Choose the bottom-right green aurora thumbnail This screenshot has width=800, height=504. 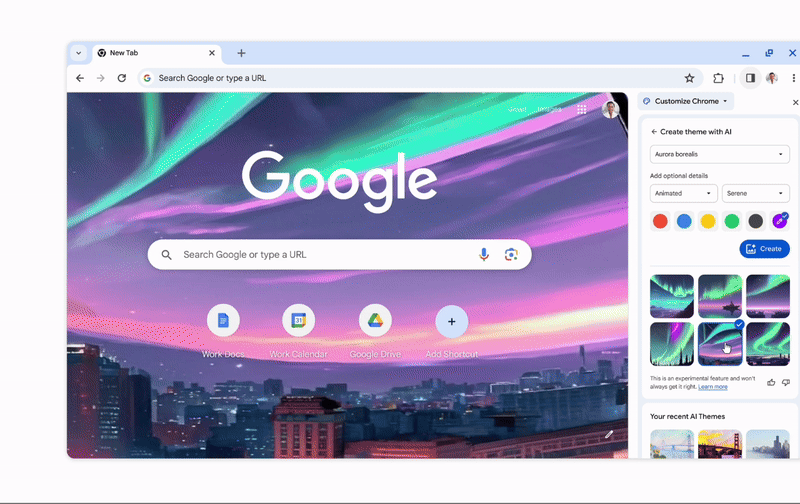click(x=768, y=344)
